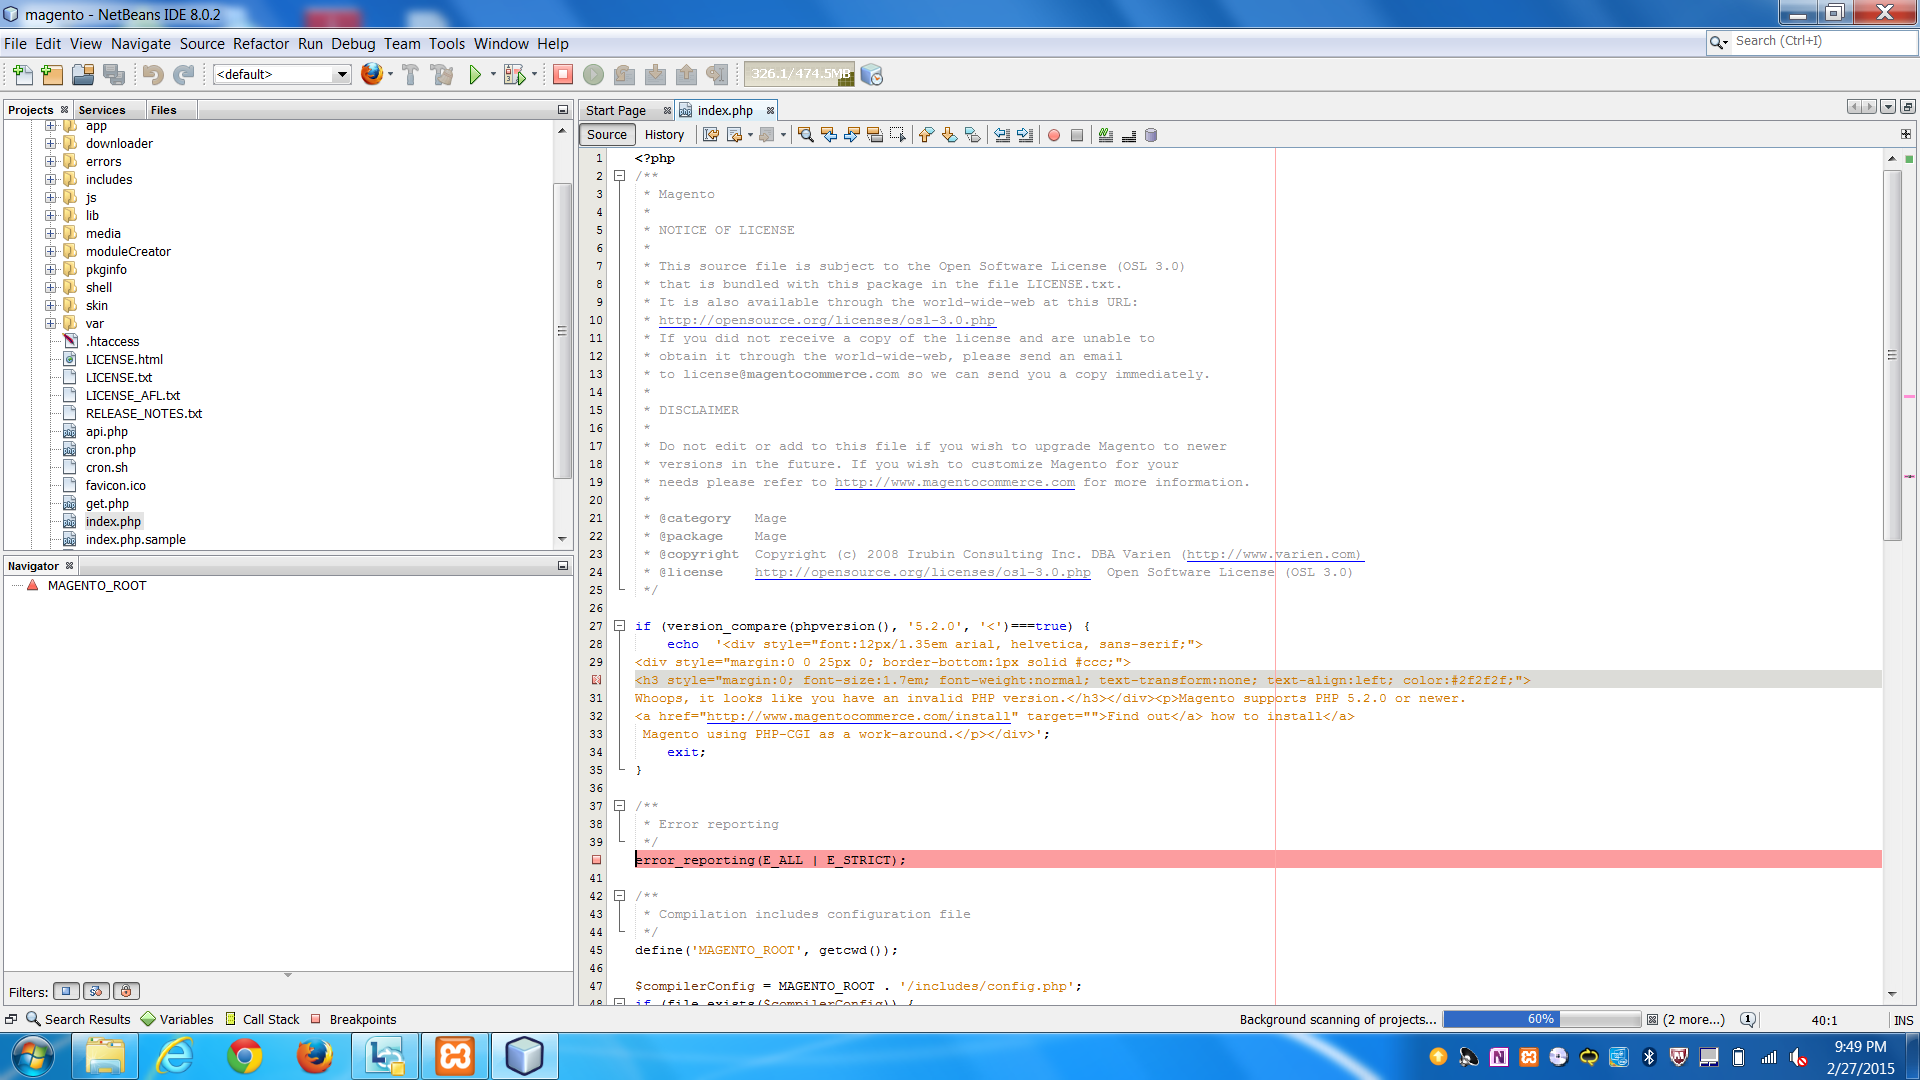Viewport: 1920px width, 1080px height.
Task: Click the Uncomment line editor icon
Action: click(1129, 135)
